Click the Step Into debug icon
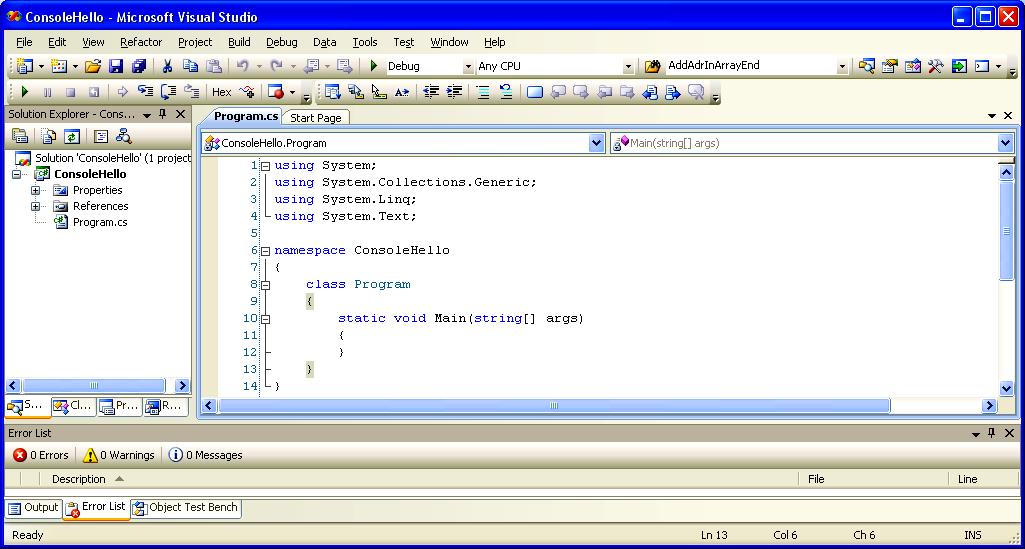Viewport: 1025px width, 549px height. coord(145,92)
